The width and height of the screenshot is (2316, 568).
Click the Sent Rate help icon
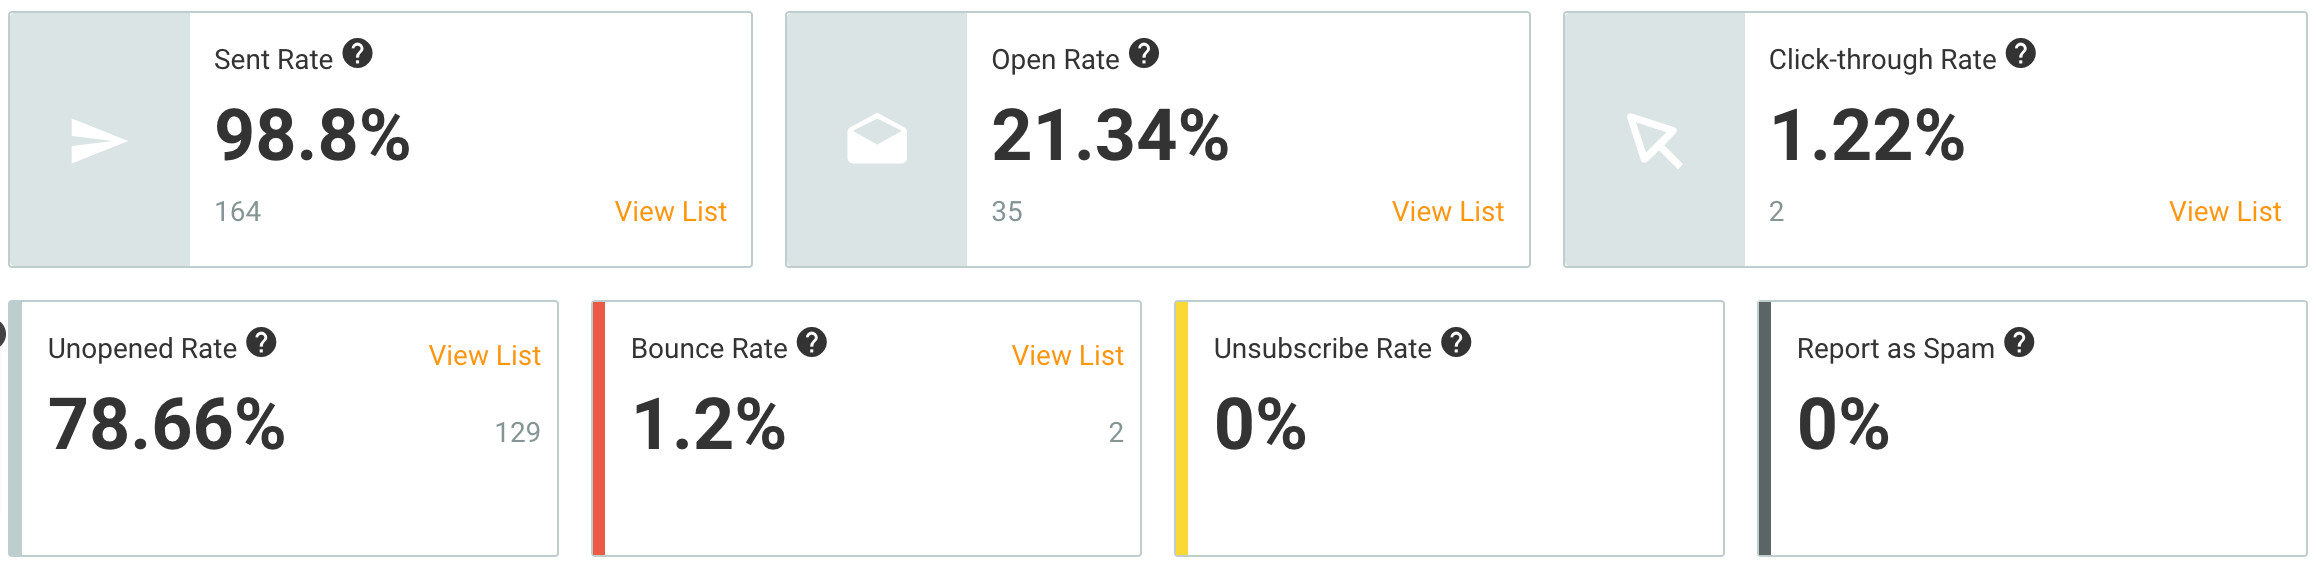[357, 54]
